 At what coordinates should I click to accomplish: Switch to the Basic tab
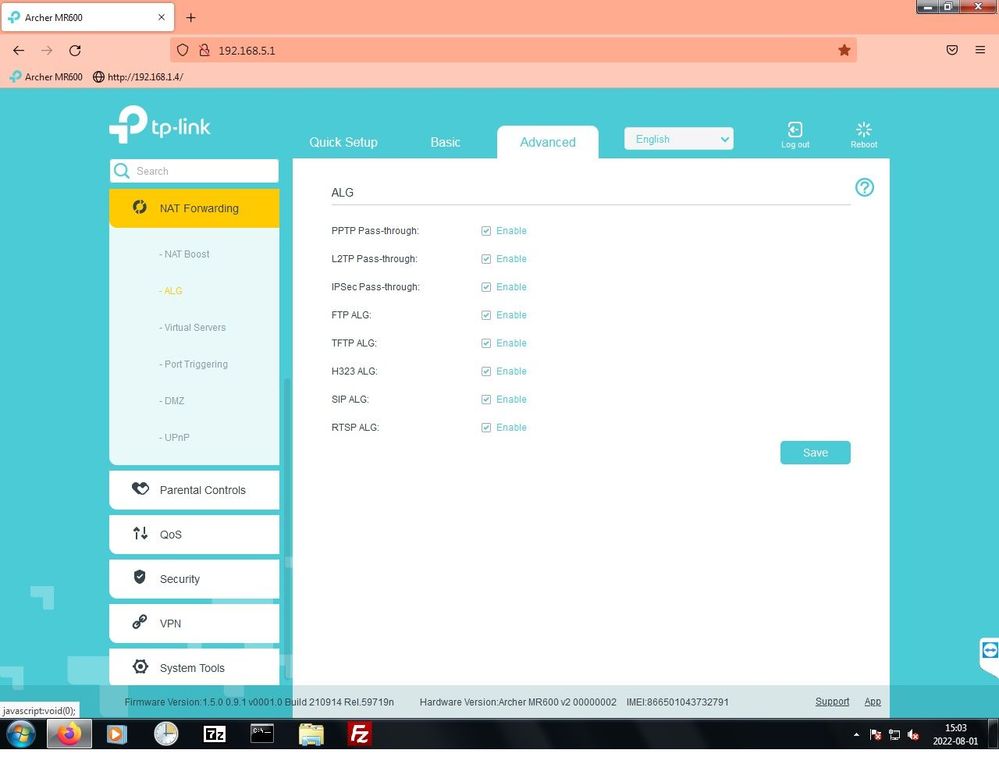tap(445, 142)
